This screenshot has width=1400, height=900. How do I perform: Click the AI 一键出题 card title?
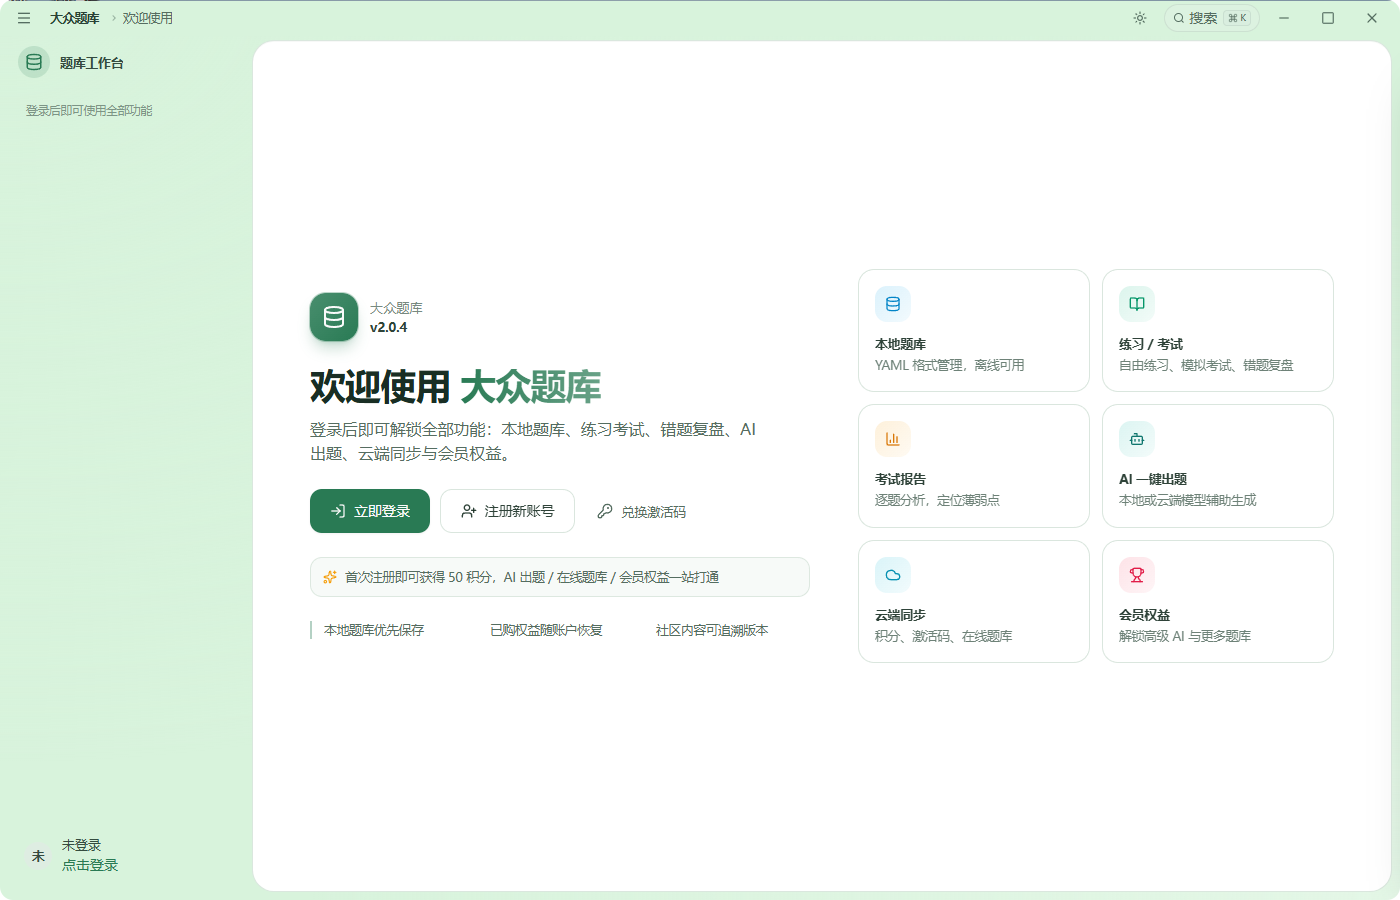point(1153,479)
